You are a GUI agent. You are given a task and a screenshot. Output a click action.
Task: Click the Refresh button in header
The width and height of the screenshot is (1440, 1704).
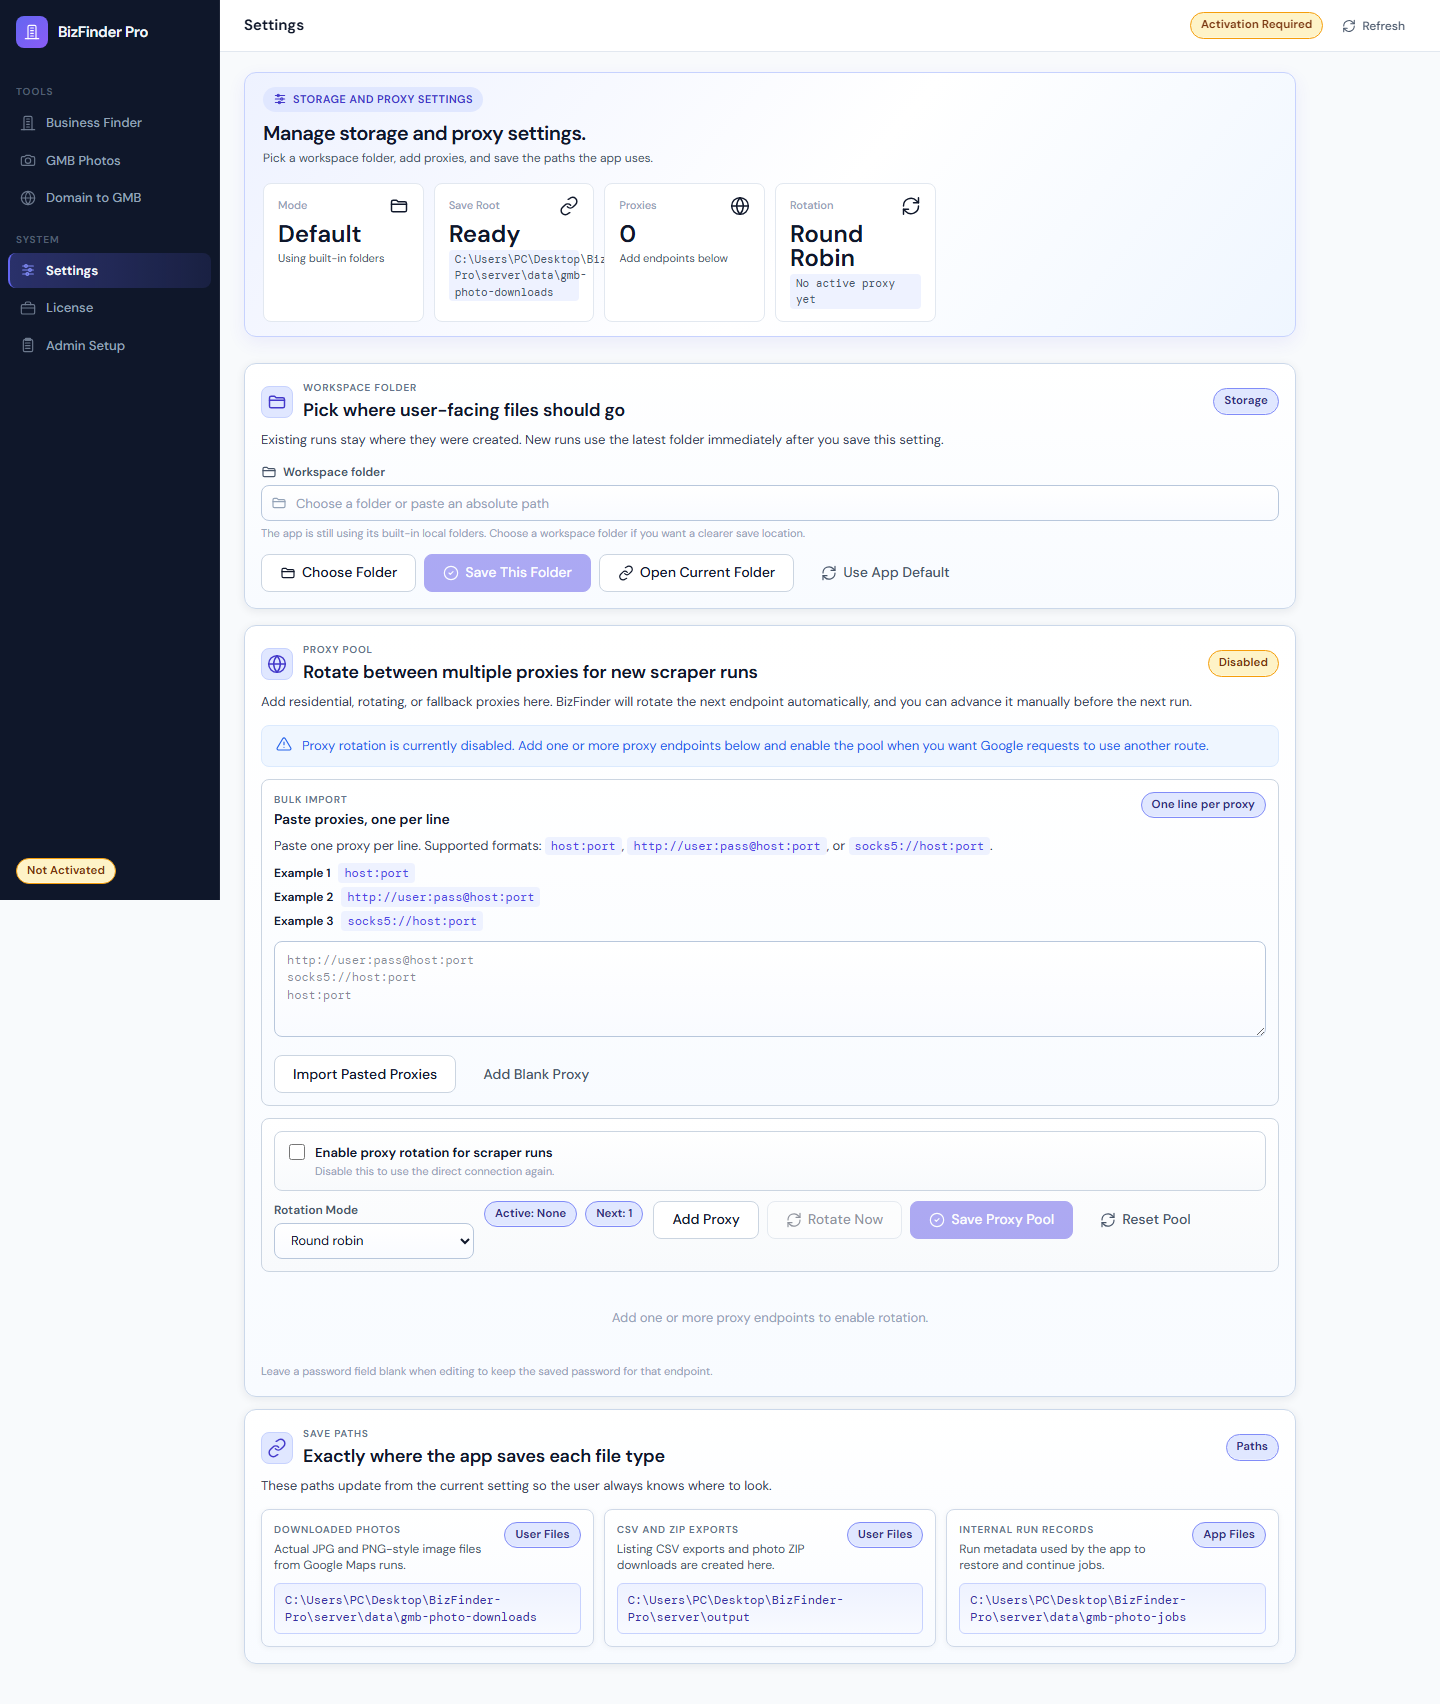tap(1373, 26)
